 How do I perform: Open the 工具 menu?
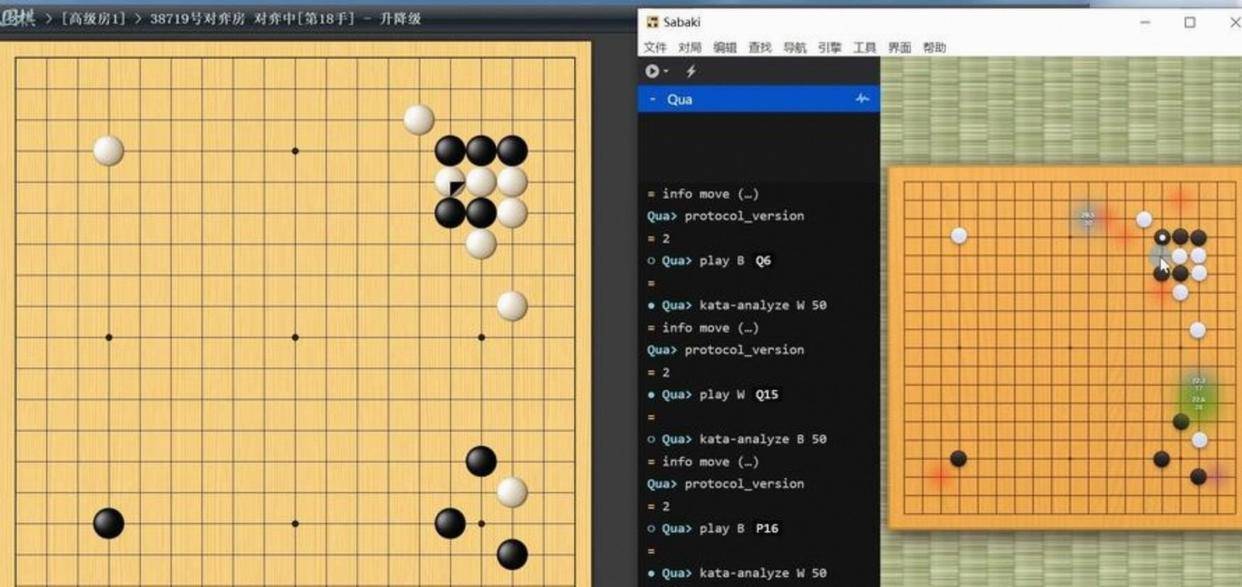[x=864, y=47]
